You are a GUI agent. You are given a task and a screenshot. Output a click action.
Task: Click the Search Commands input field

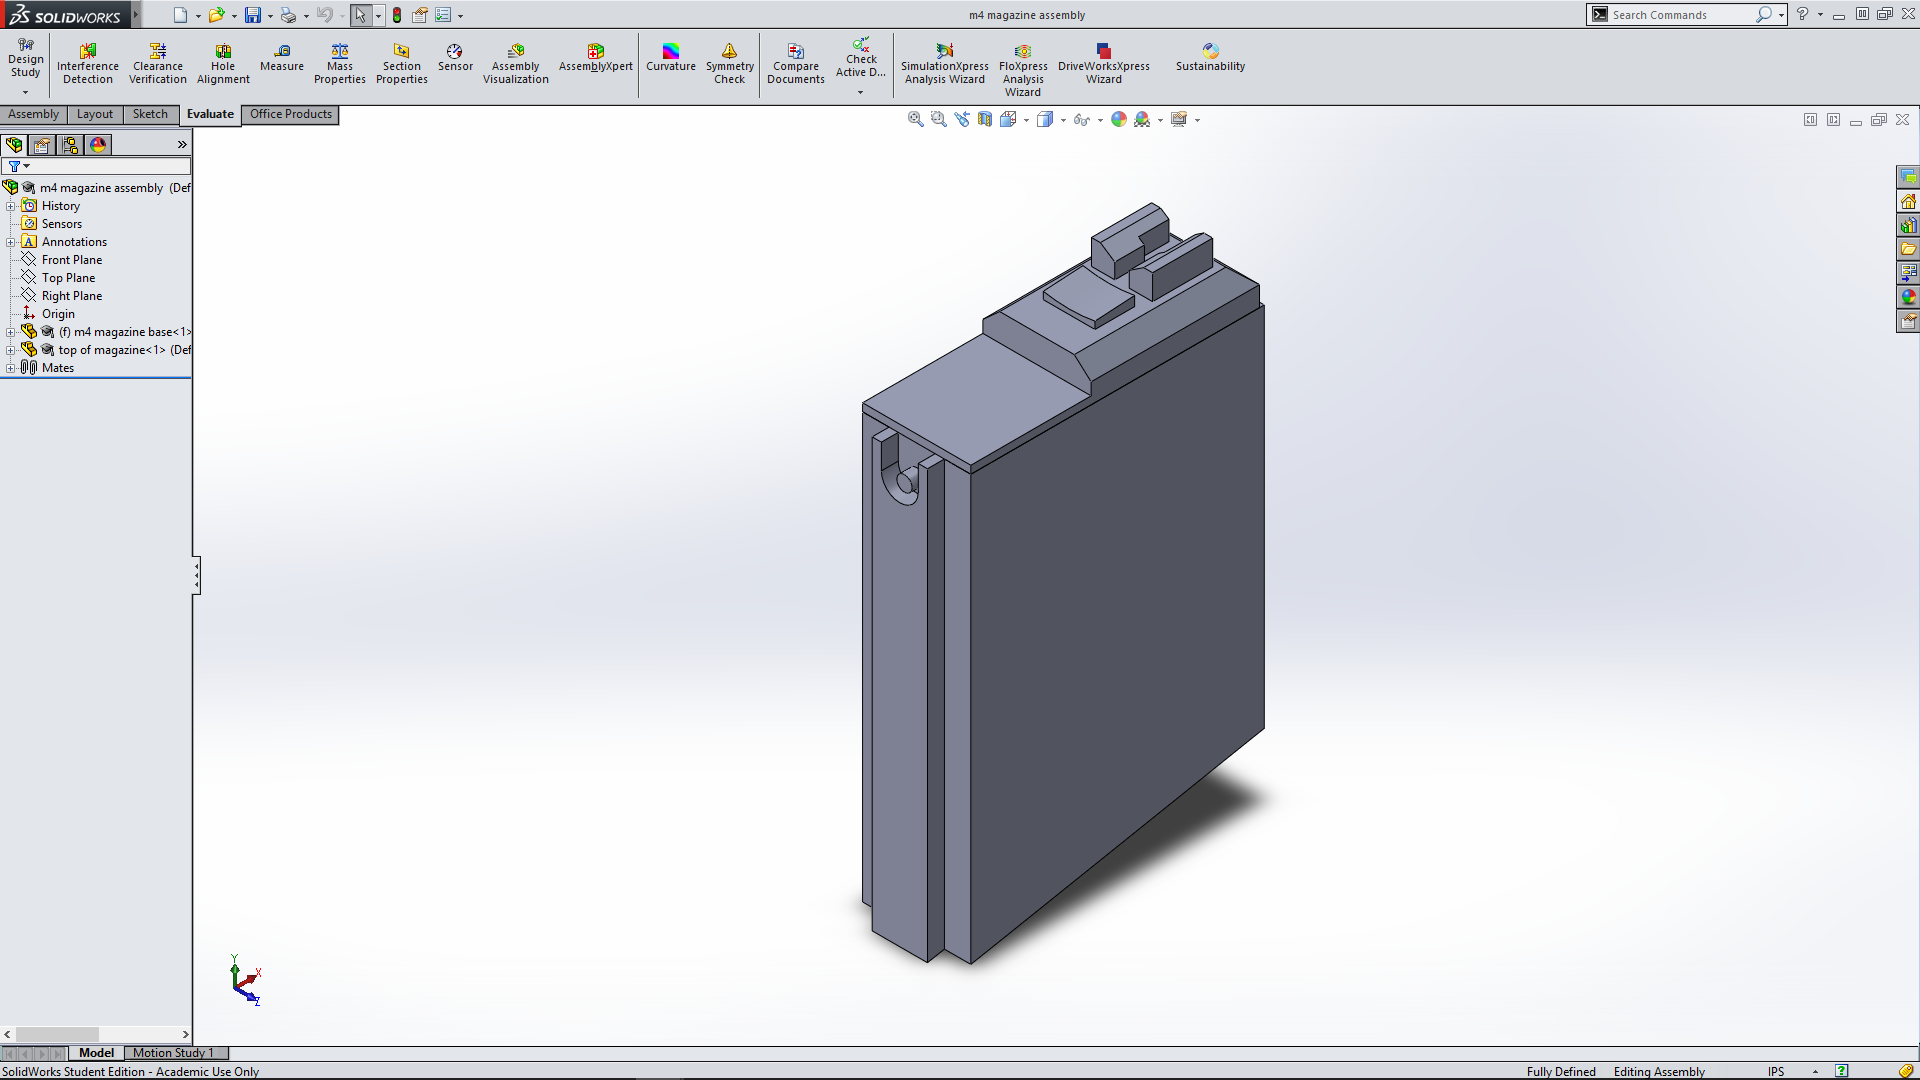click(1680, 15)
